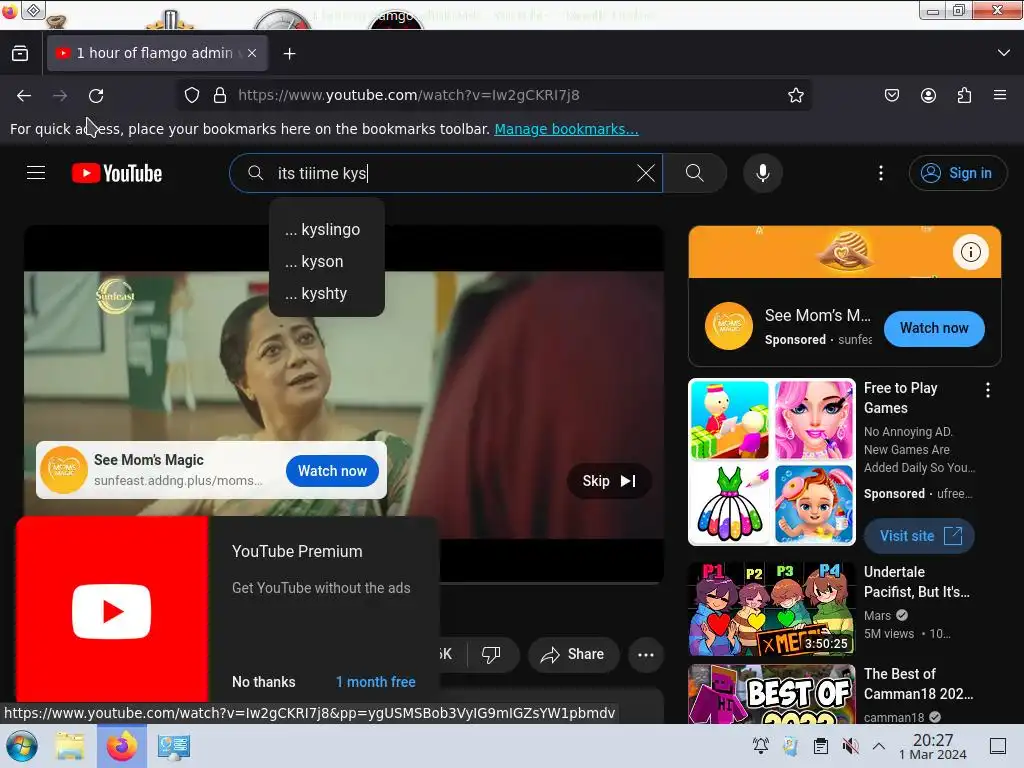Screen dimensions: 1024x768
Task: Open ad info icon on banner
Action: tap(970, 252)
